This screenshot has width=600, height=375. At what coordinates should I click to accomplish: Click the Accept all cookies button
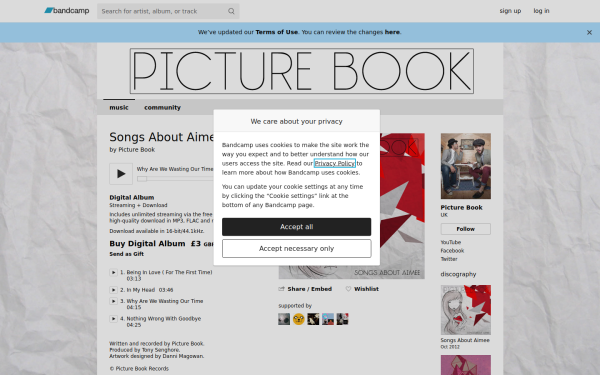click(297, 227)
